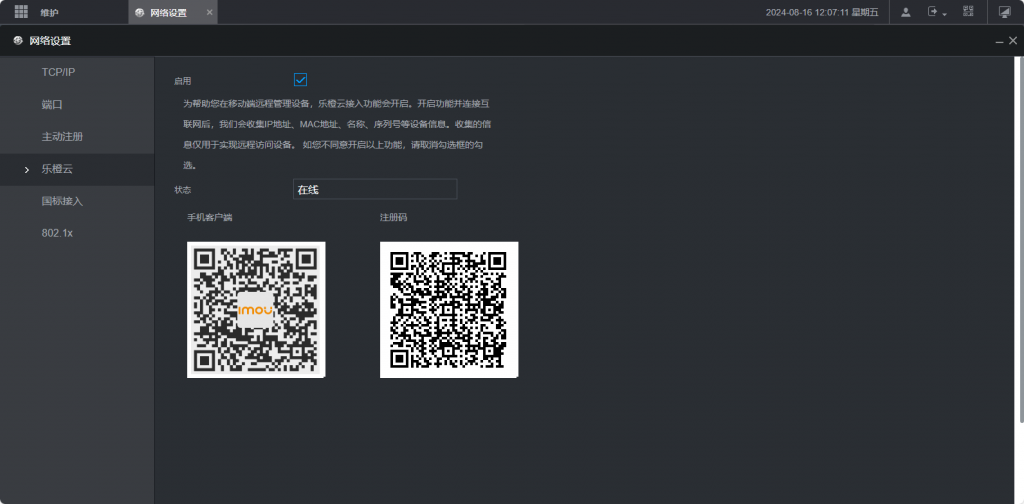Close the 网络设置 tab
Viewport: 1024px width, 504px height.
coord(209,12)
